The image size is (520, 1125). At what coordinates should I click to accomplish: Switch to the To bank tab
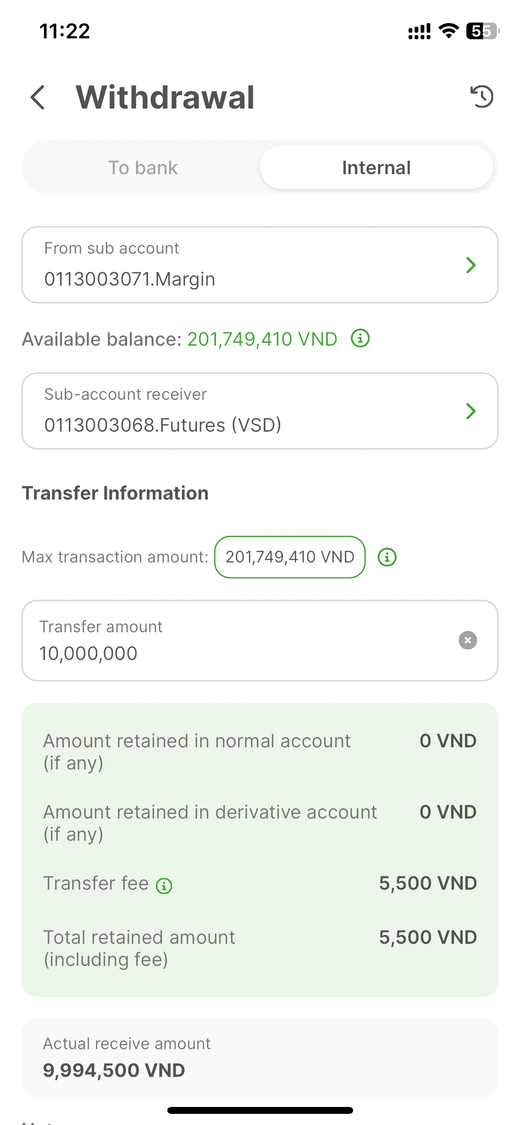(x=143, y=168)
